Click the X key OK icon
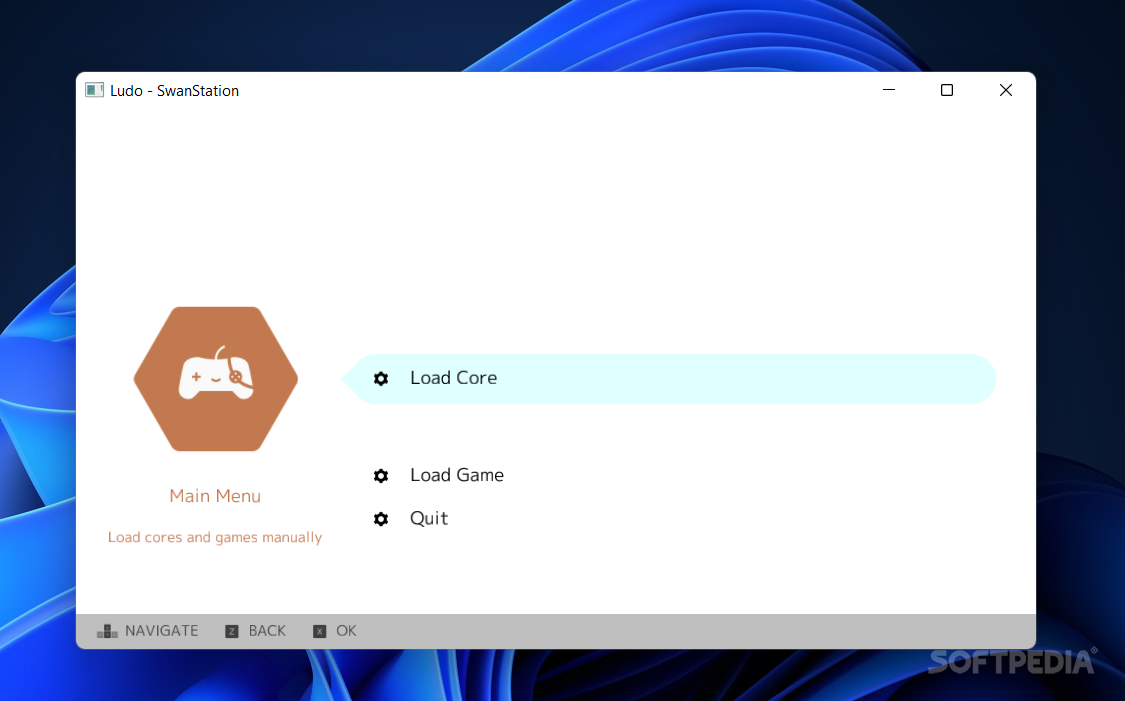The width and height of the screenshot is (1125, 701). pyautogui.click(x=320, y=631)
